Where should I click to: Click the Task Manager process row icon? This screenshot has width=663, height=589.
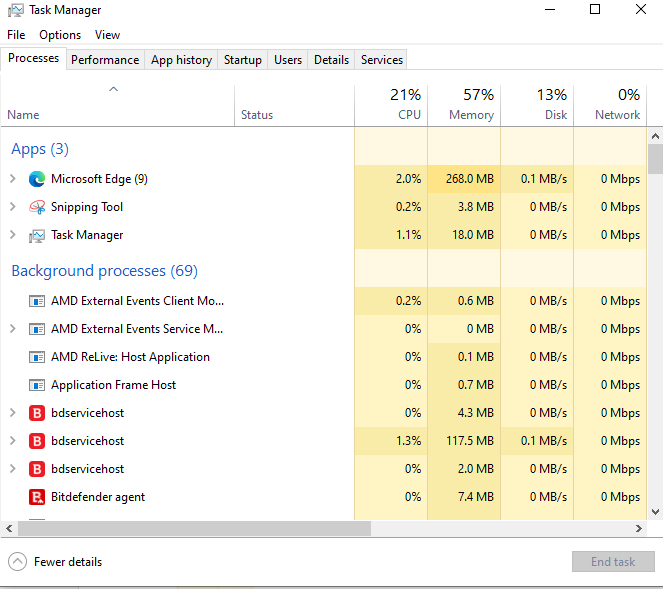[x=37, y=235]
